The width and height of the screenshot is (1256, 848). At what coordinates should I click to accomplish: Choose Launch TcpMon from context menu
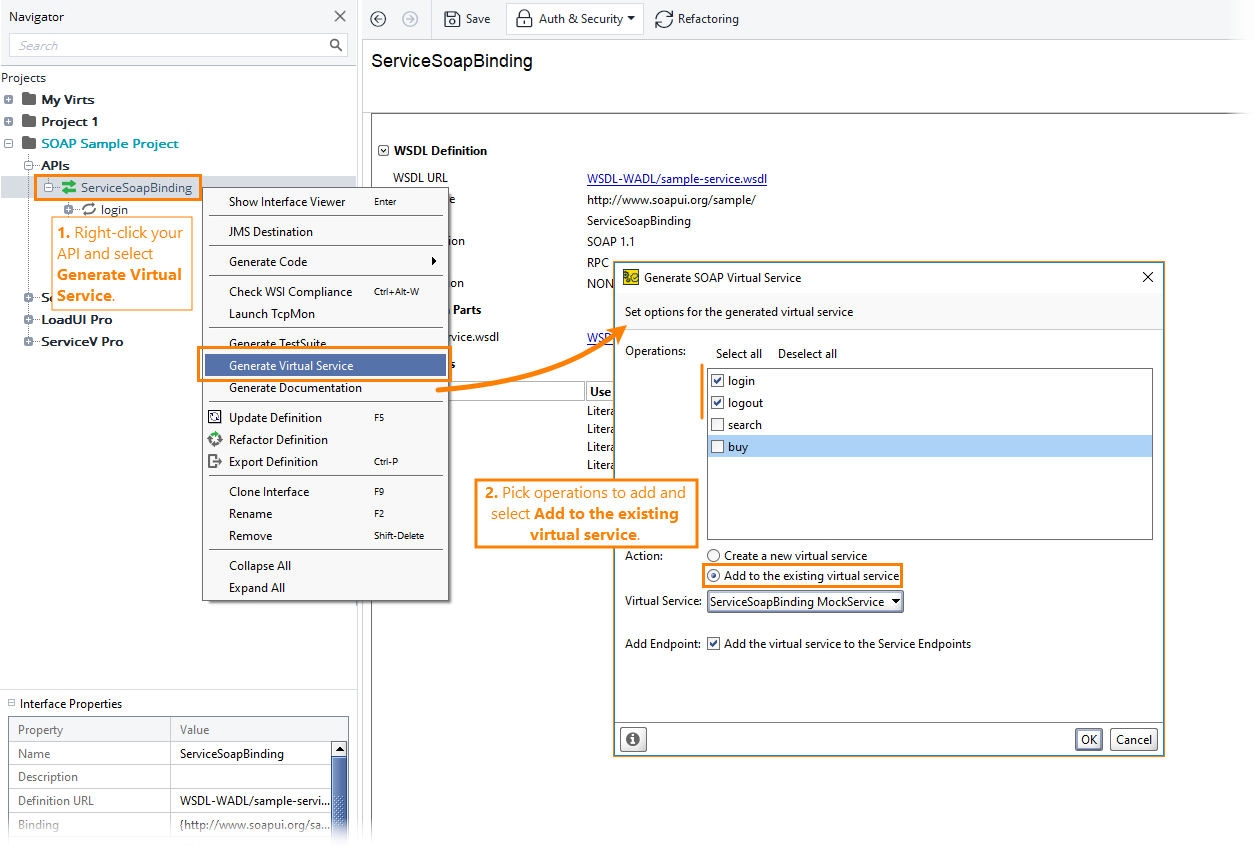(325, 313)
